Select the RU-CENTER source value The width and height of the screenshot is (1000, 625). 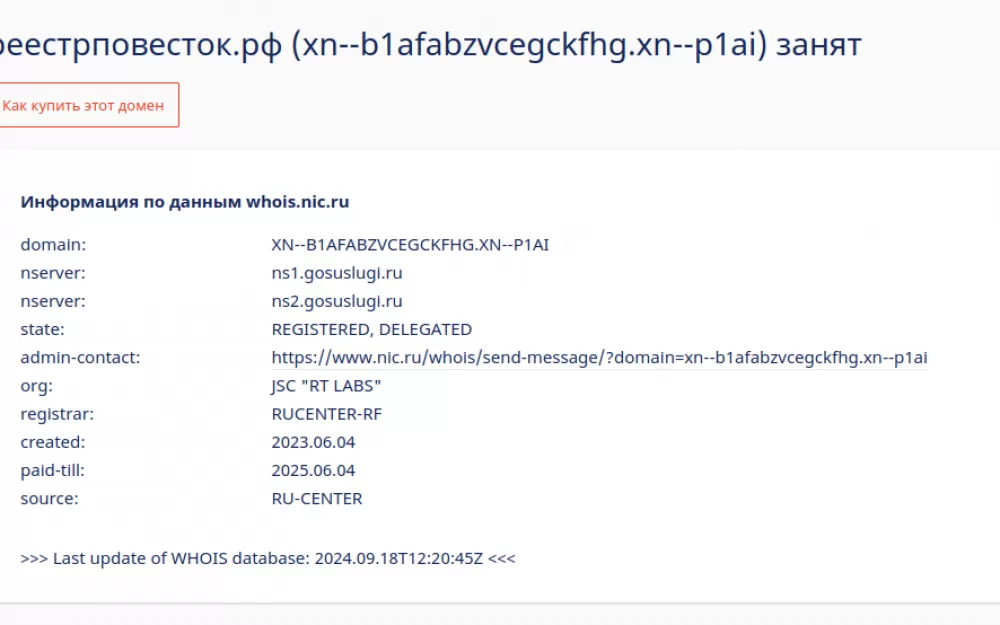(316, 498)
